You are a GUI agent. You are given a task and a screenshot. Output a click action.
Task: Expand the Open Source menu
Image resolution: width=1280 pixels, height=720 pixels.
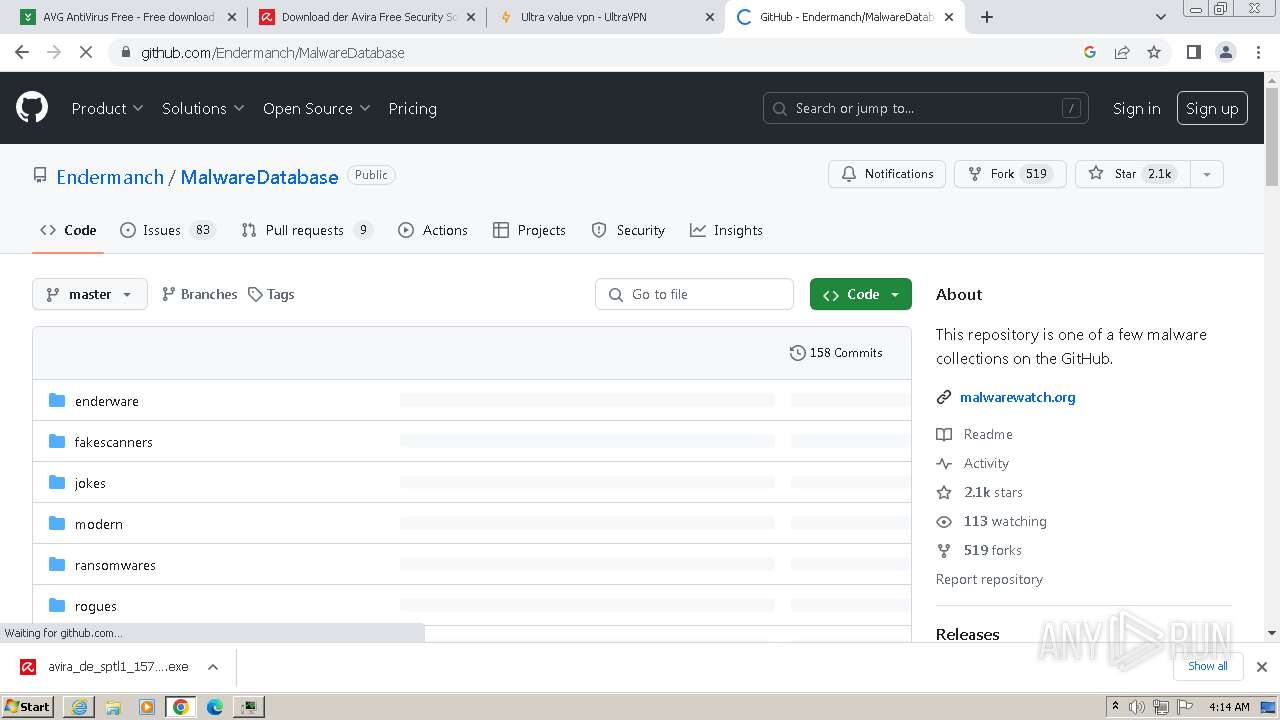[x=316, y=108]
